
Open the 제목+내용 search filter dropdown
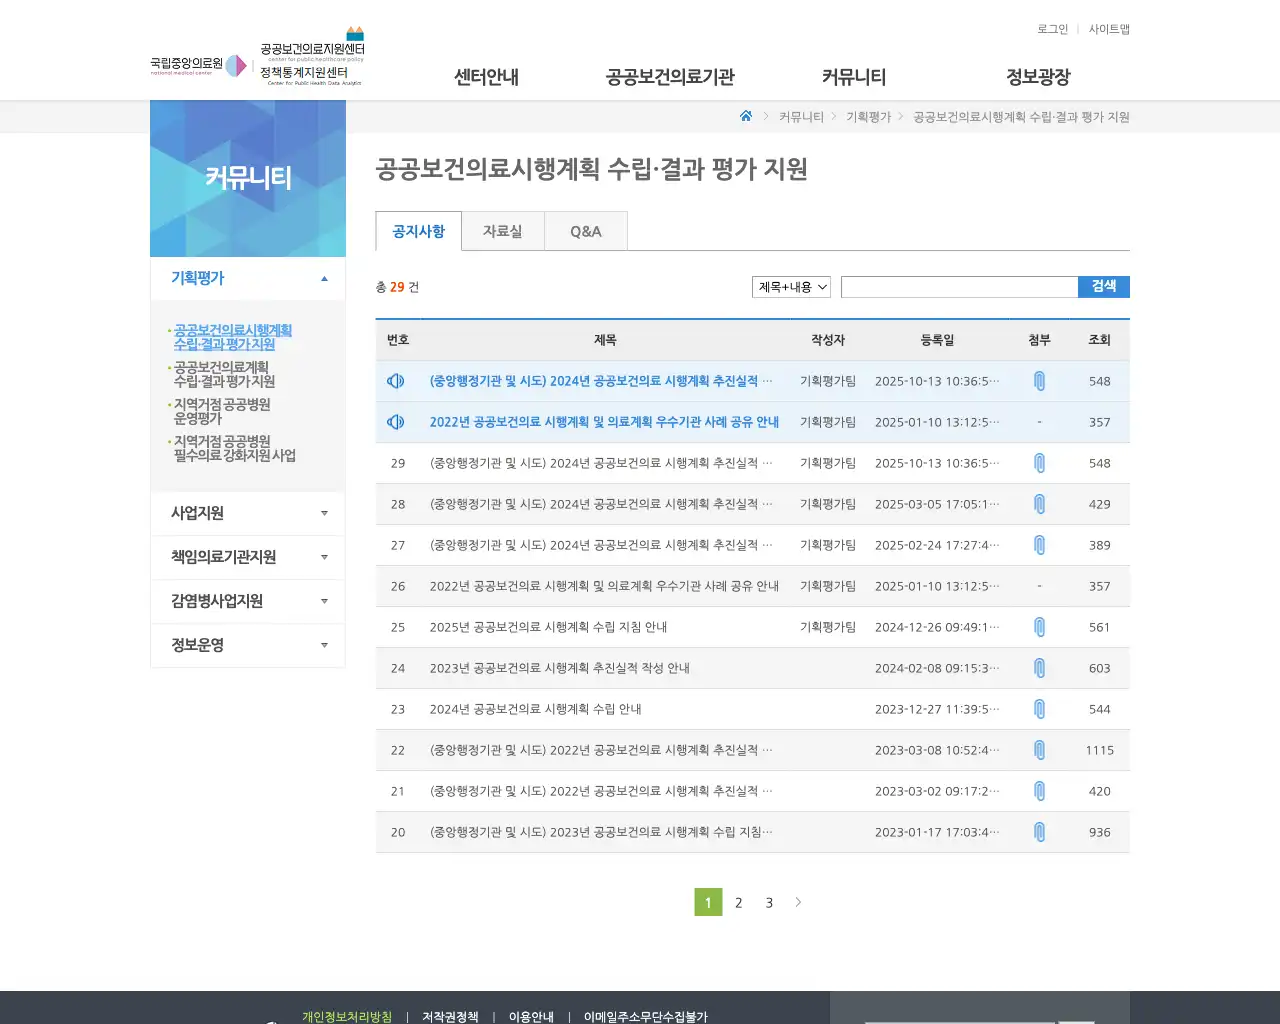pos(790,286)
